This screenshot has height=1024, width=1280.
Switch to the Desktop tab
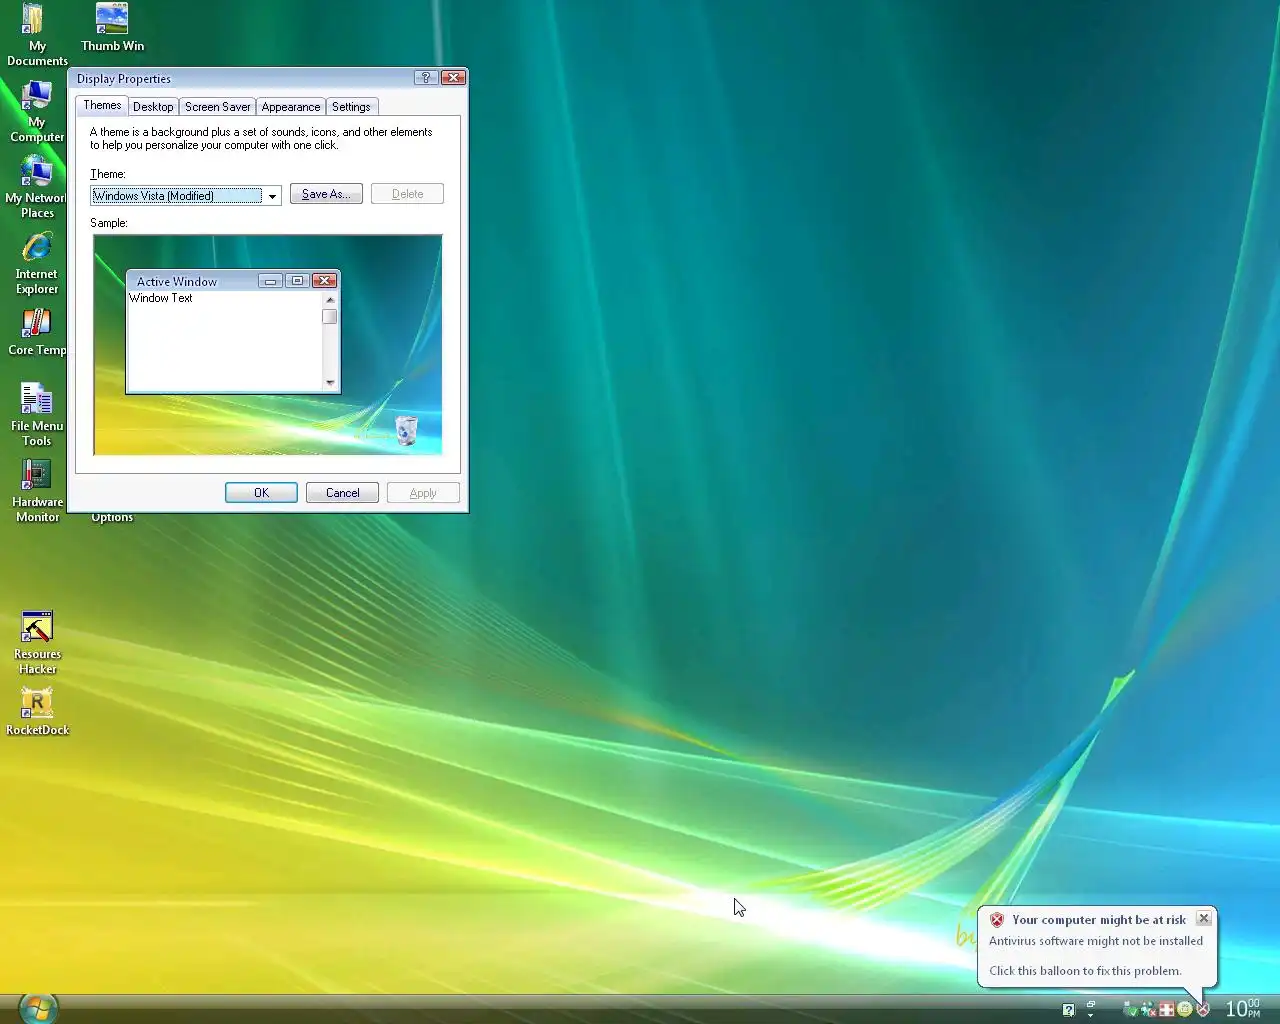153,107
